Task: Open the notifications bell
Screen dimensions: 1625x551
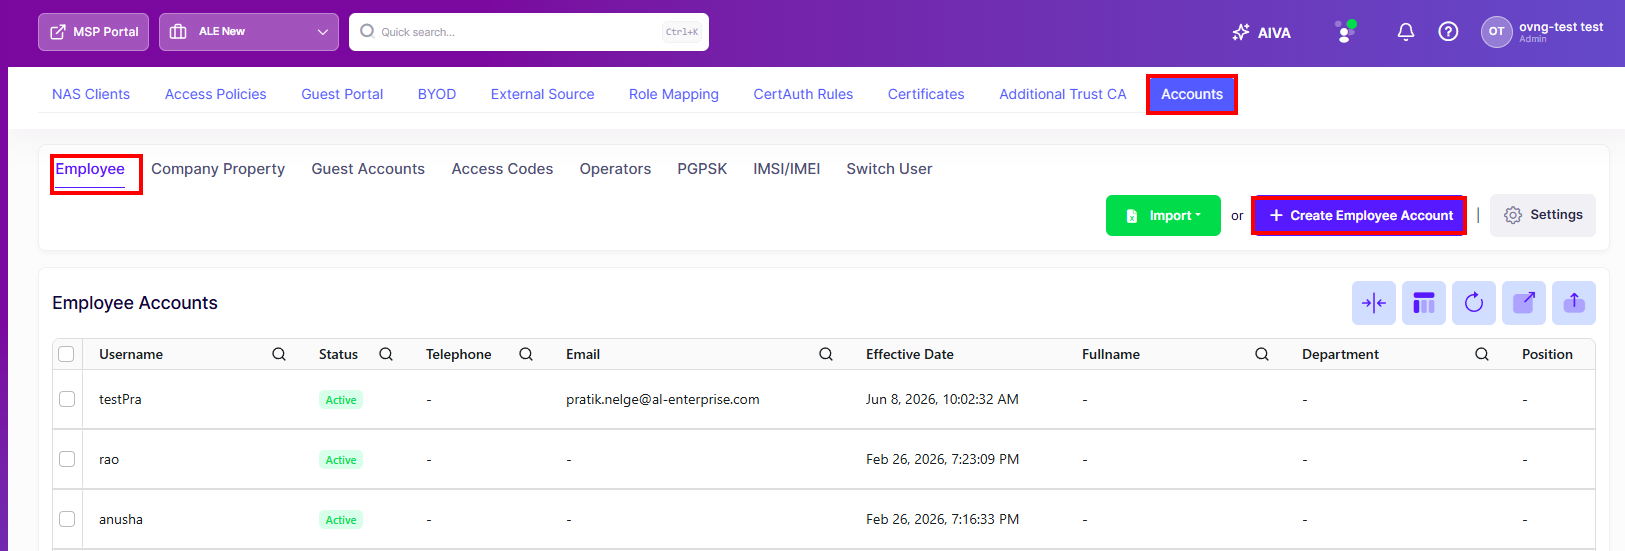Action: tap(1405, 32)
